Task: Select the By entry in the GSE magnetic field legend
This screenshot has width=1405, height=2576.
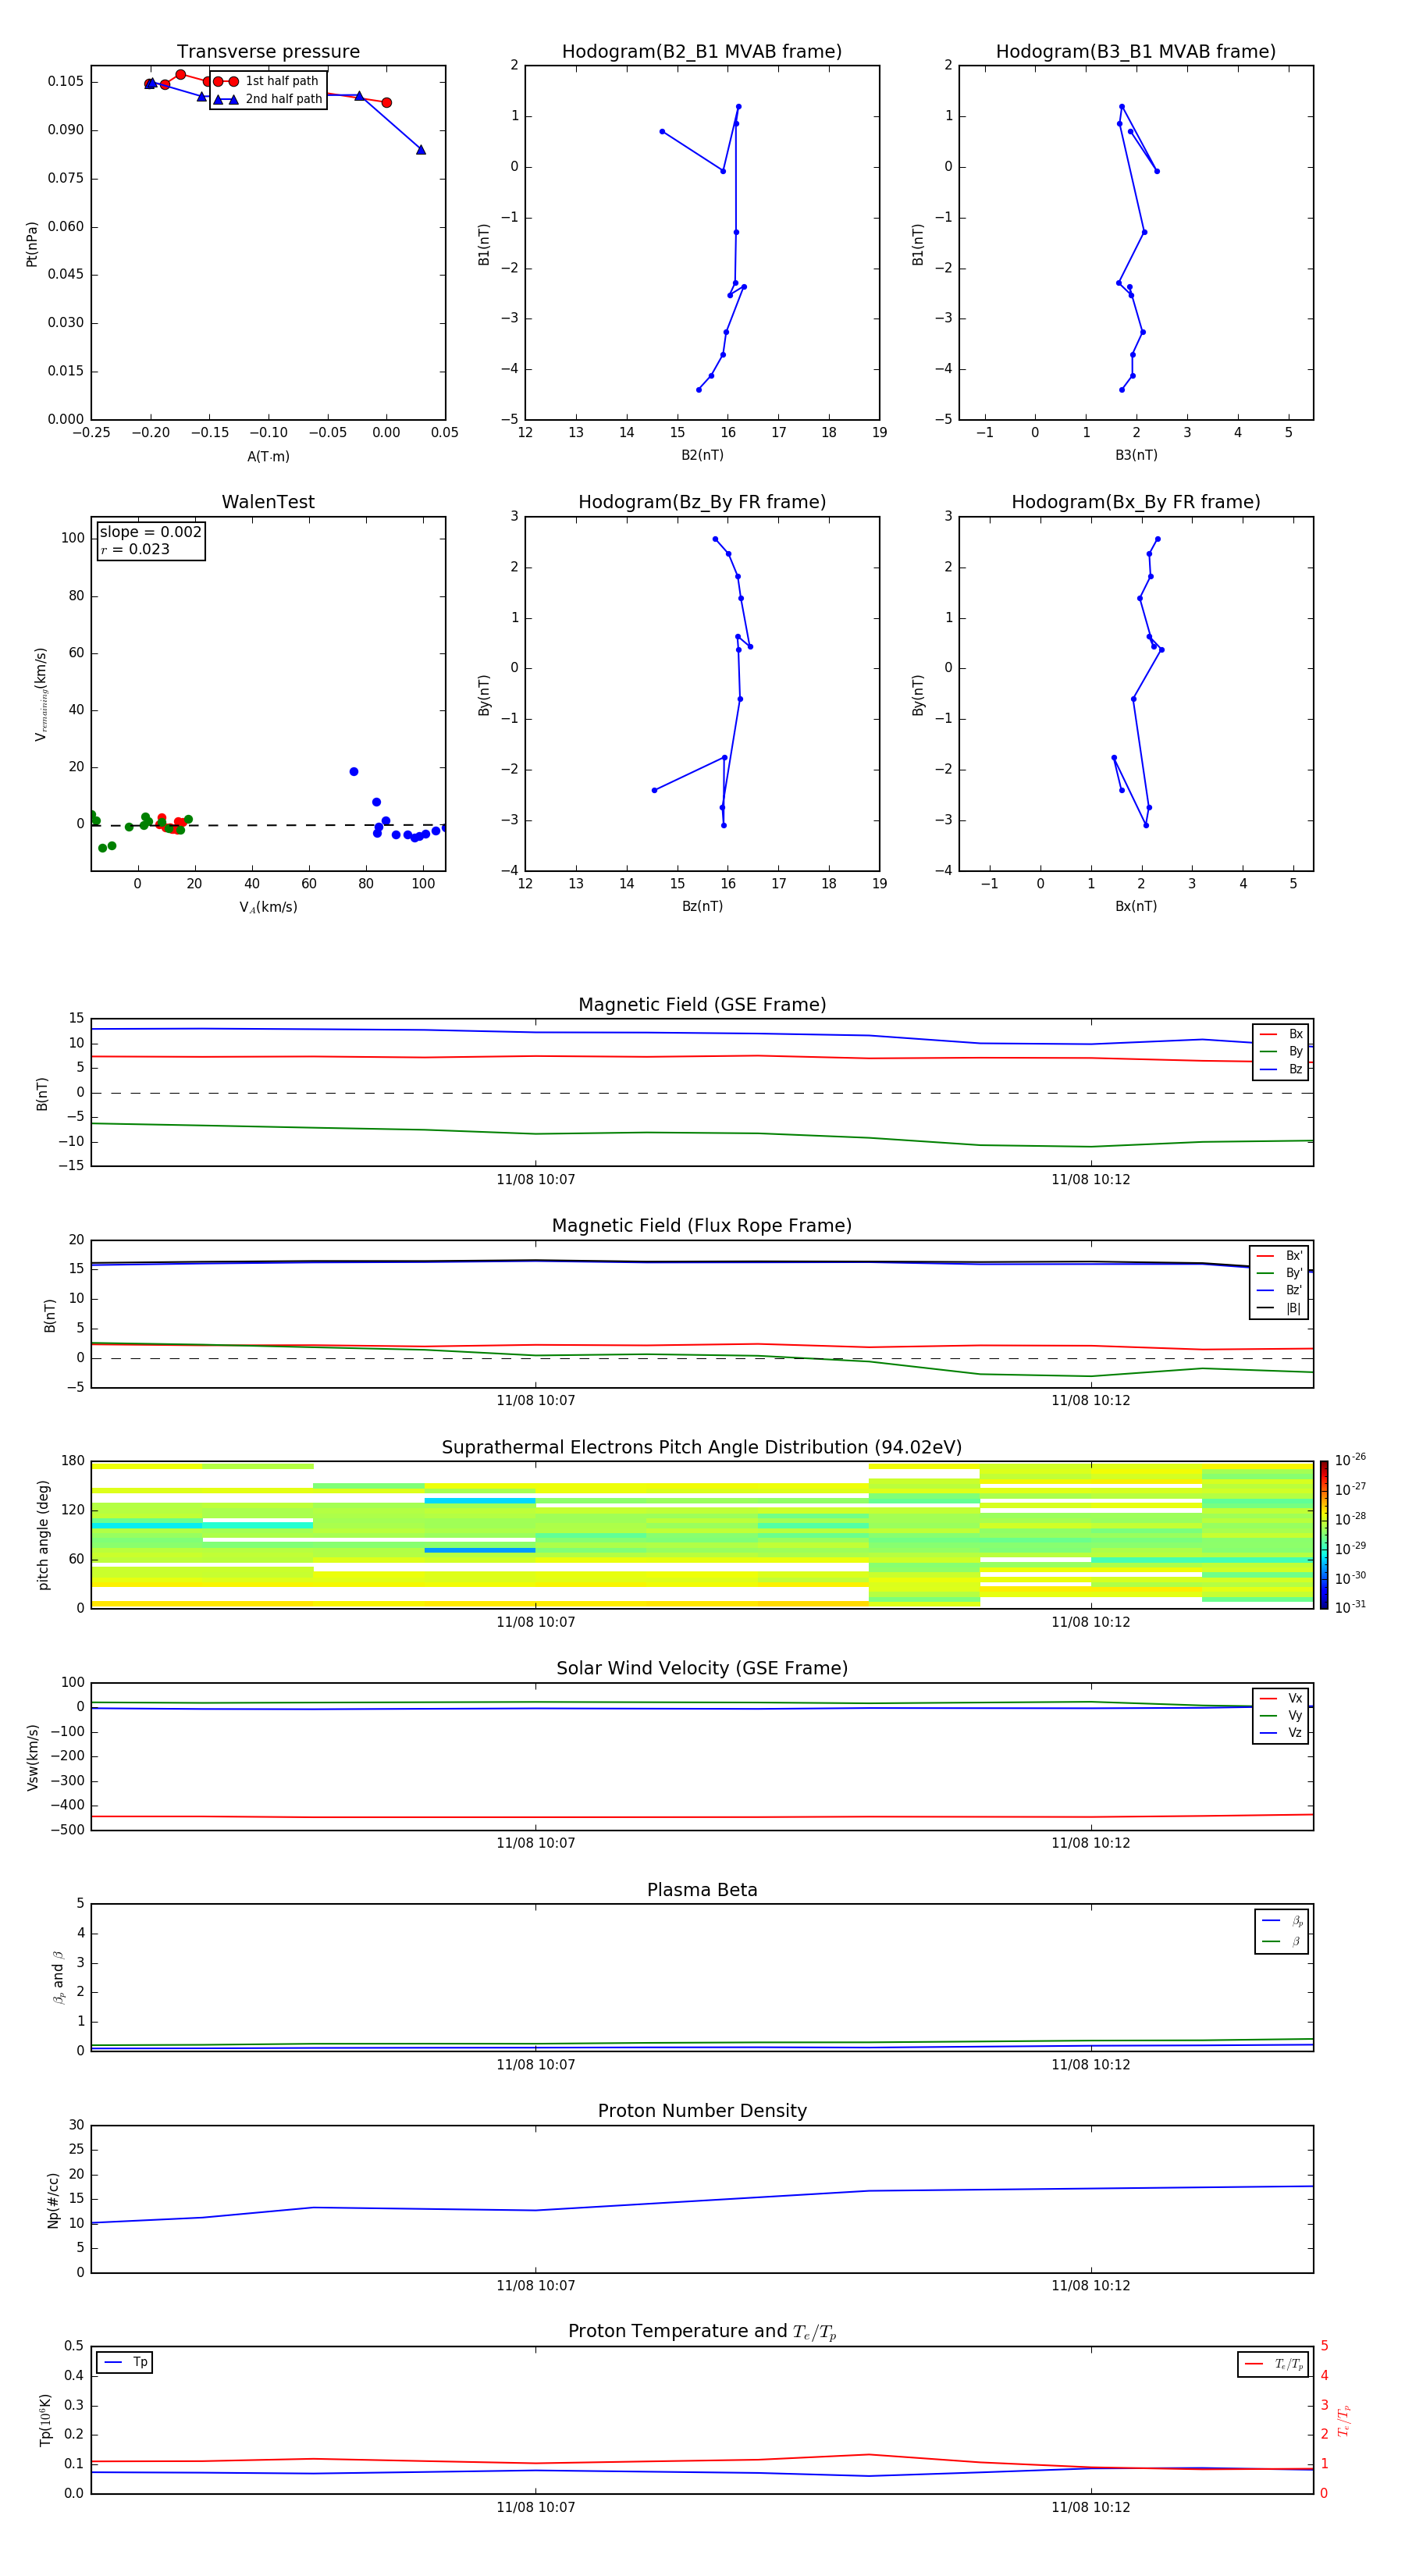Action: click(x=1281, y=1052)
